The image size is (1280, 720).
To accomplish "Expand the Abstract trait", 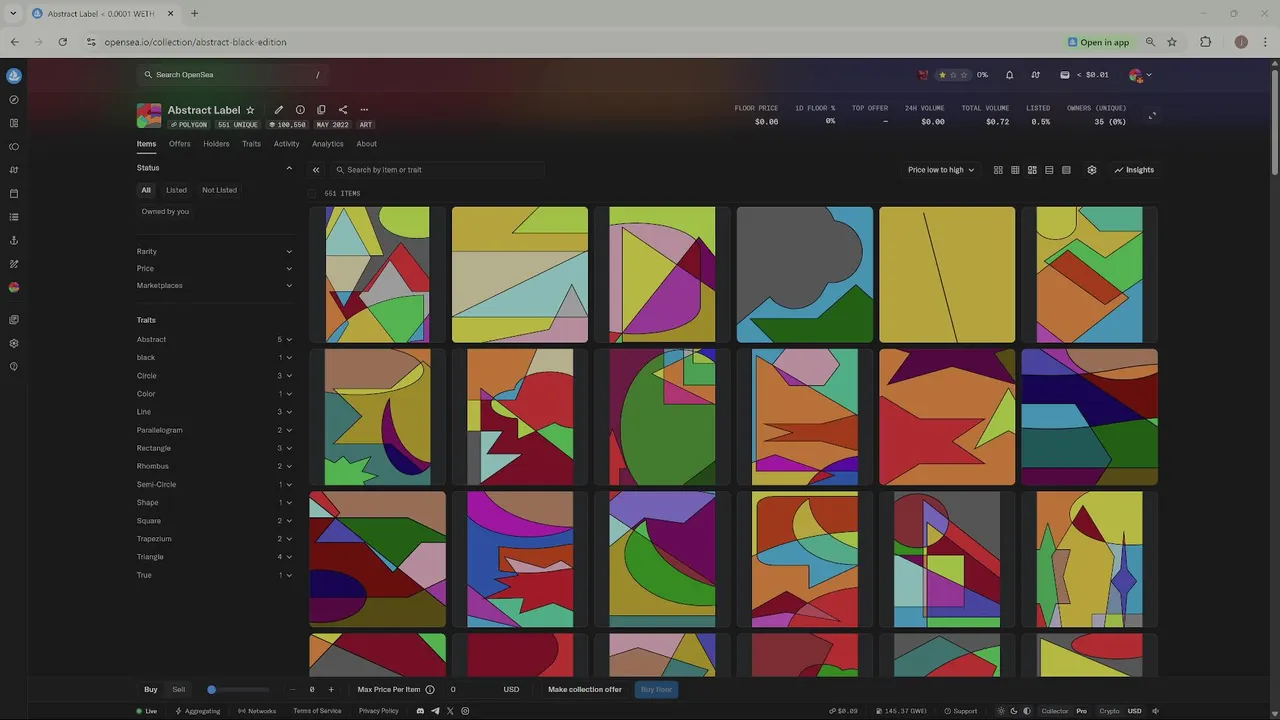I will [215, 339].
